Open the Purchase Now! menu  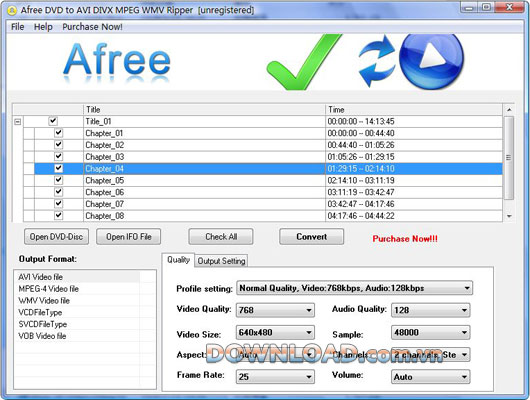click(x=92, y=27)
